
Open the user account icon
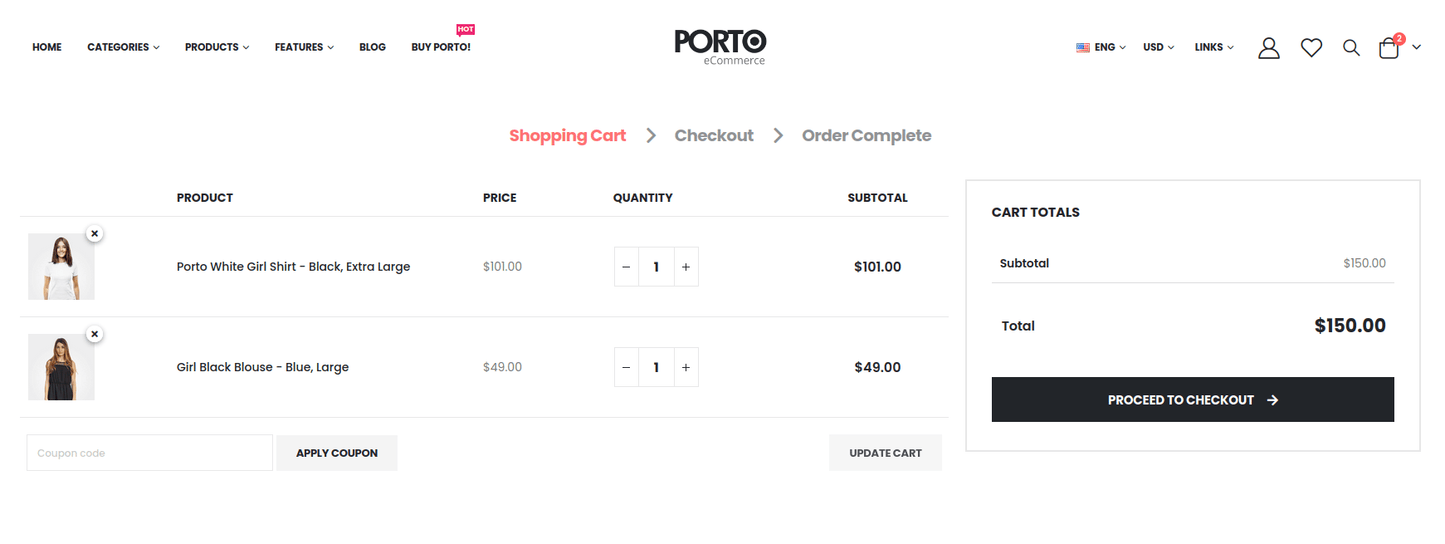click(1269, 47)
